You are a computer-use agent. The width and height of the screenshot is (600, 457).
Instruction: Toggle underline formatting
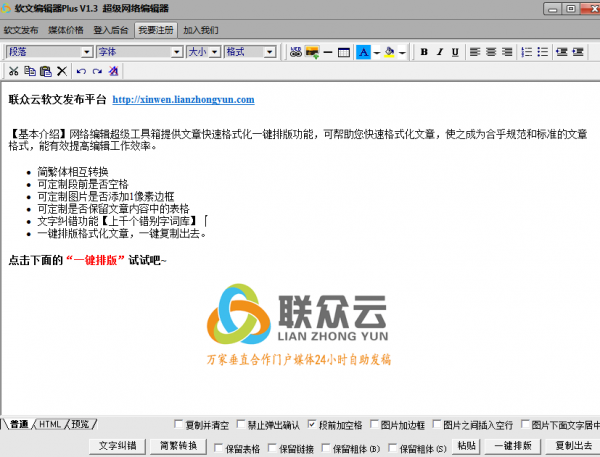[455, 52]
